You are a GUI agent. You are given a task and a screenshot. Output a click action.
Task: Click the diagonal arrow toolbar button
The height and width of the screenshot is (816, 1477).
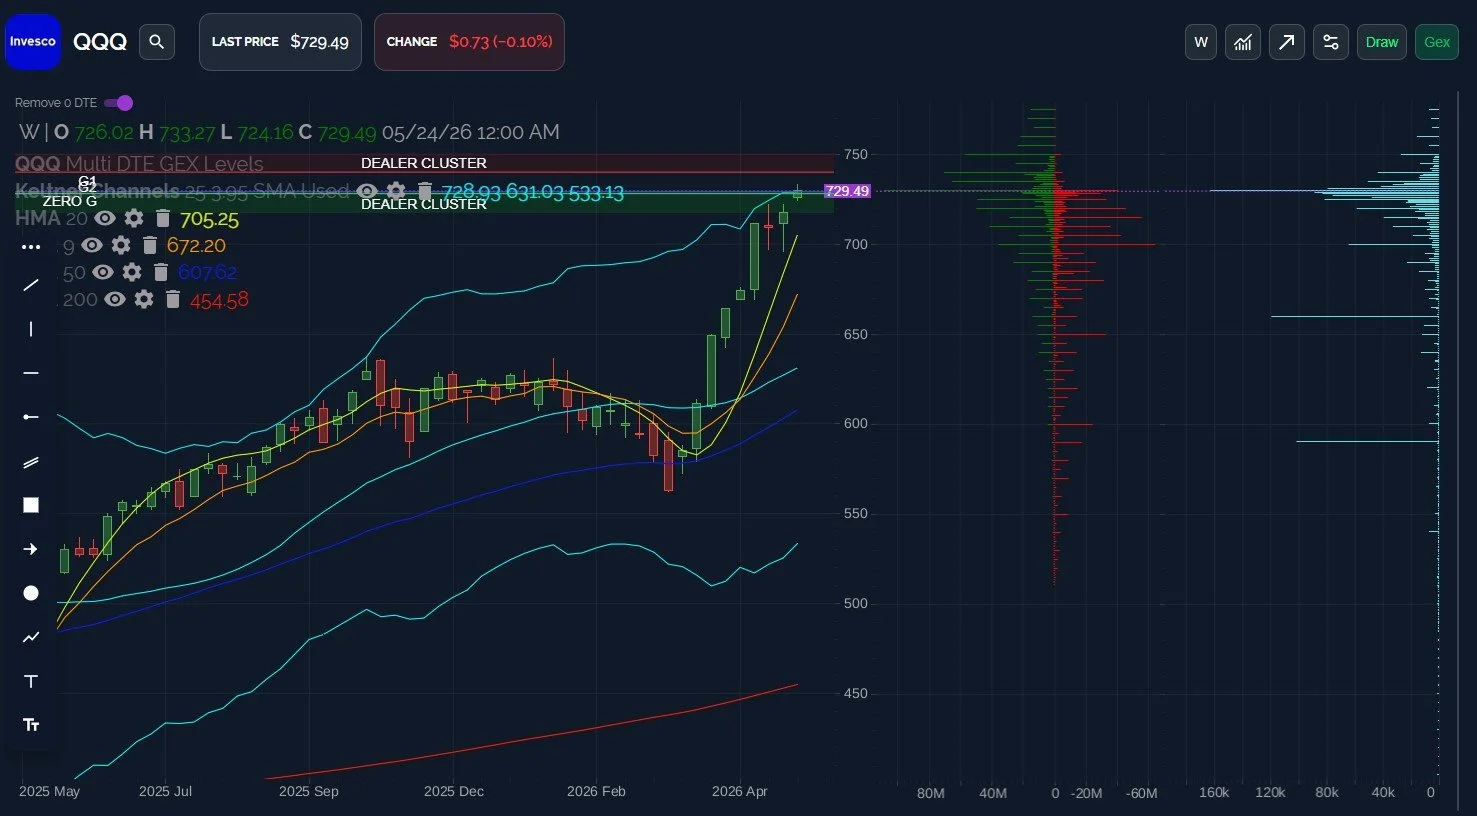[1287, 42]
